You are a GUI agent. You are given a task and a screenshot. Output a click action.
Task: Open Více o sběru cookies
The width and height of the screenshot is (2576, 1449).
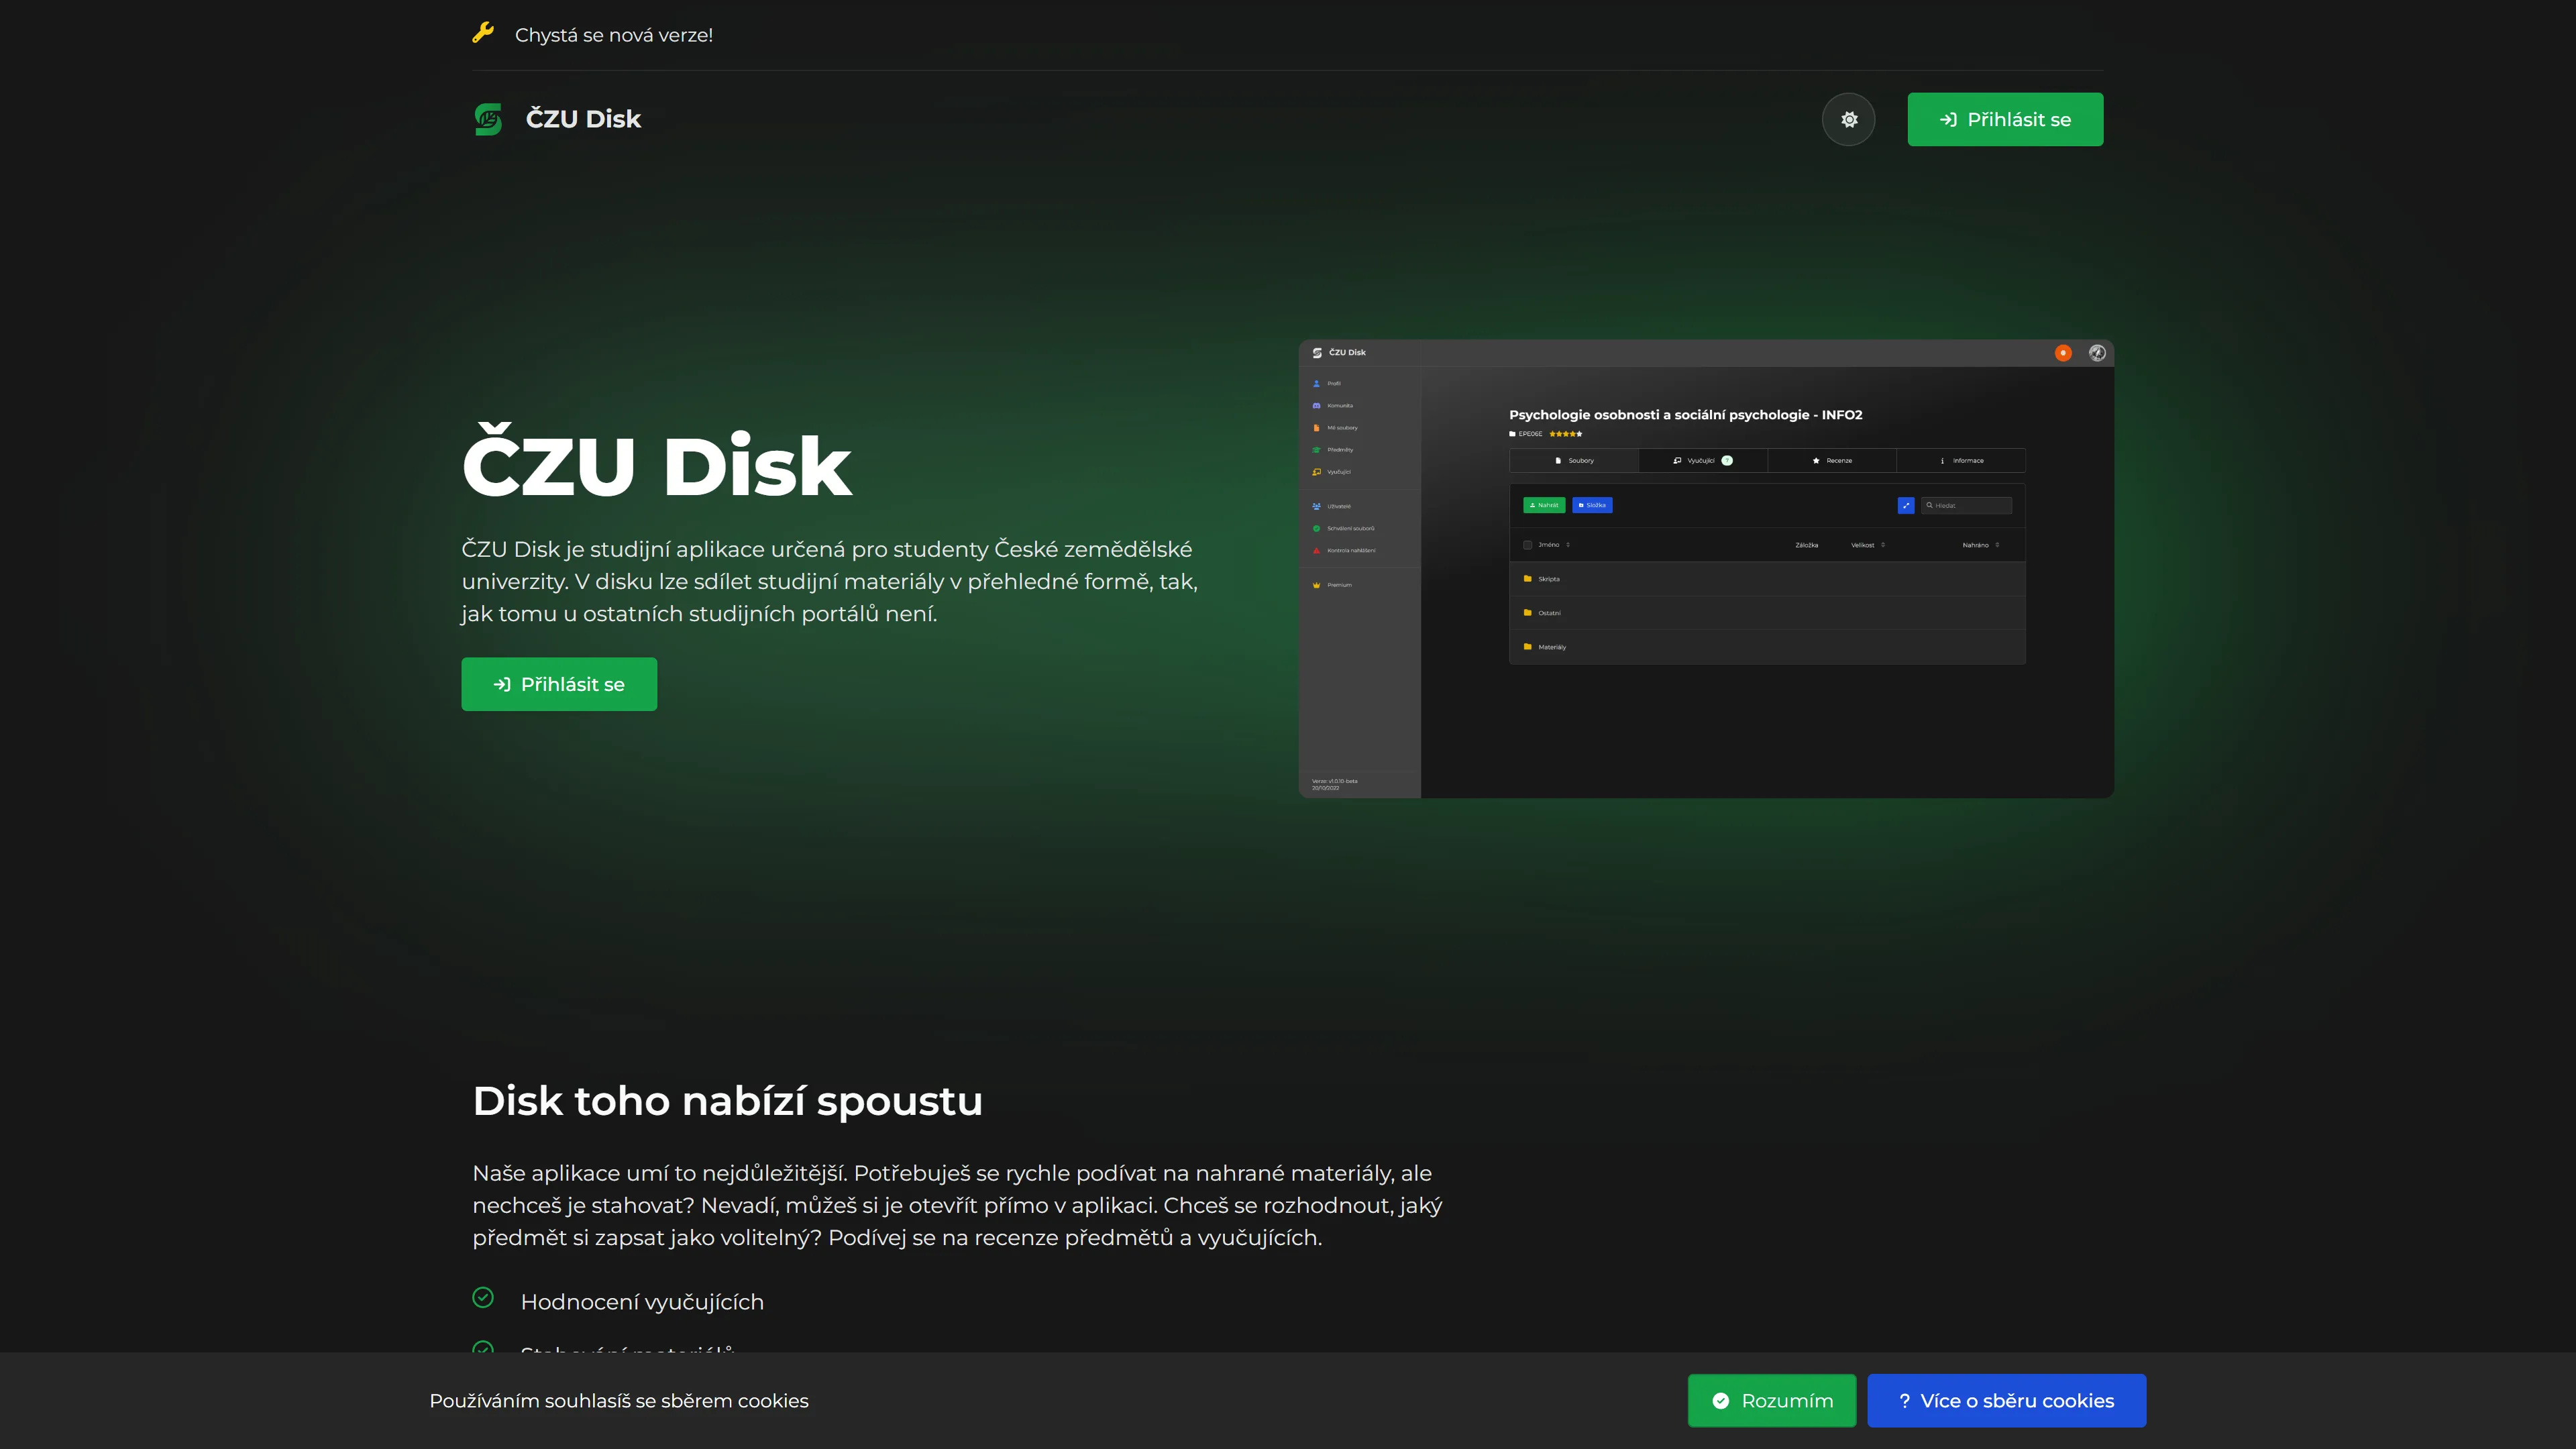(x=2006, y=1400)
